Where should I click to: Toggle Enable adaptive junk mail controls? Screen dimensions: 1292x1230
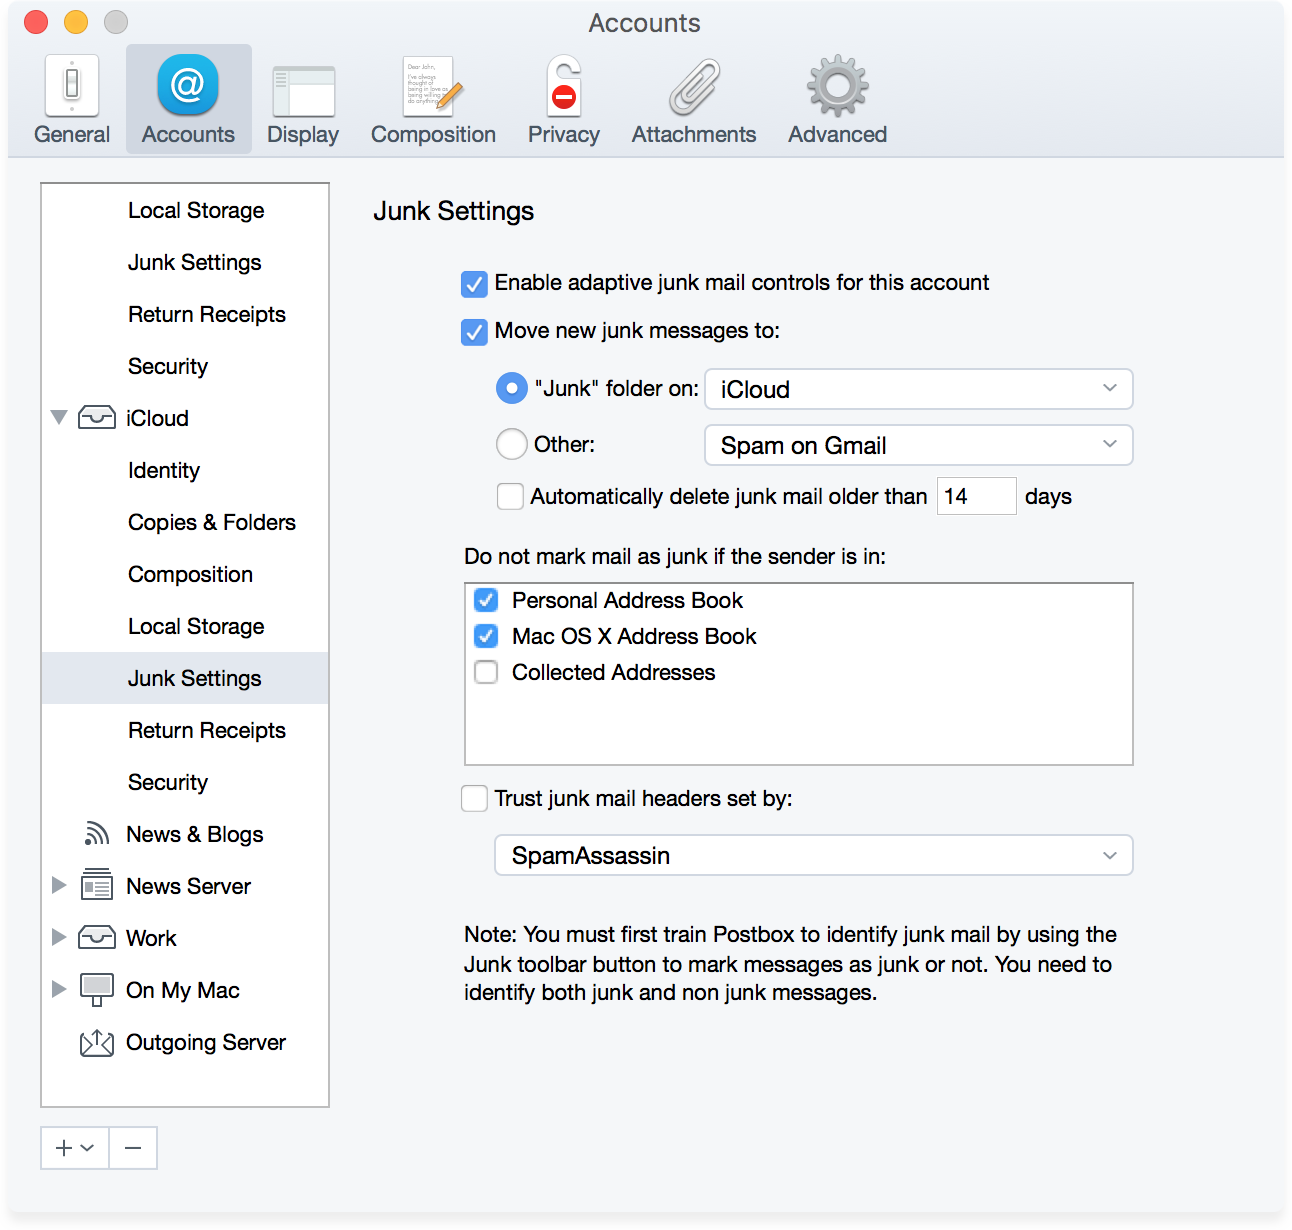click(474, 284)
